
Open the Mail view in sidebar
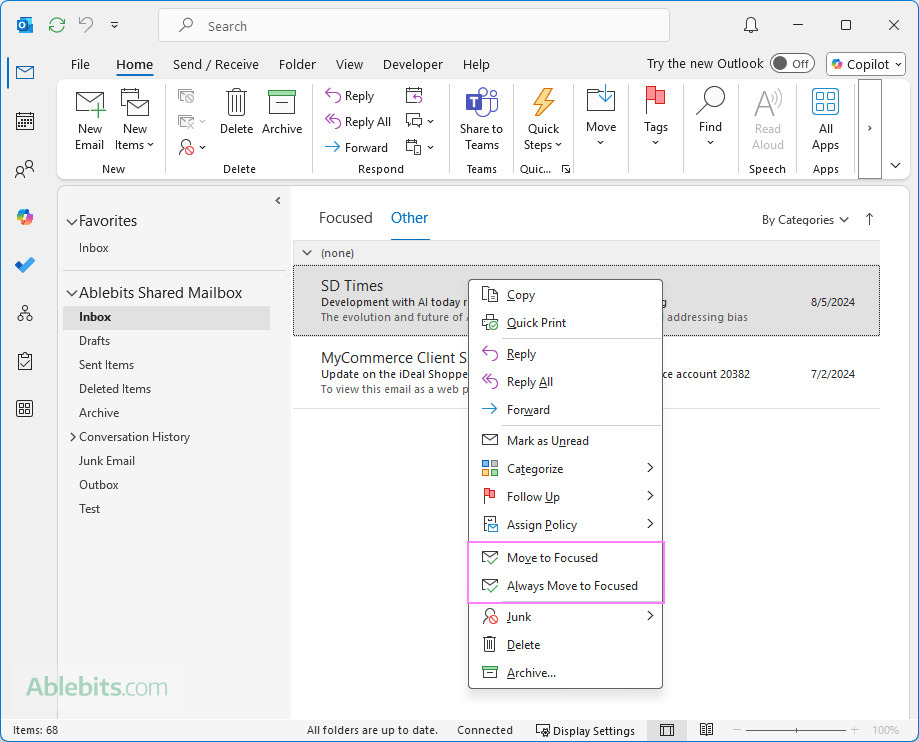25,73
